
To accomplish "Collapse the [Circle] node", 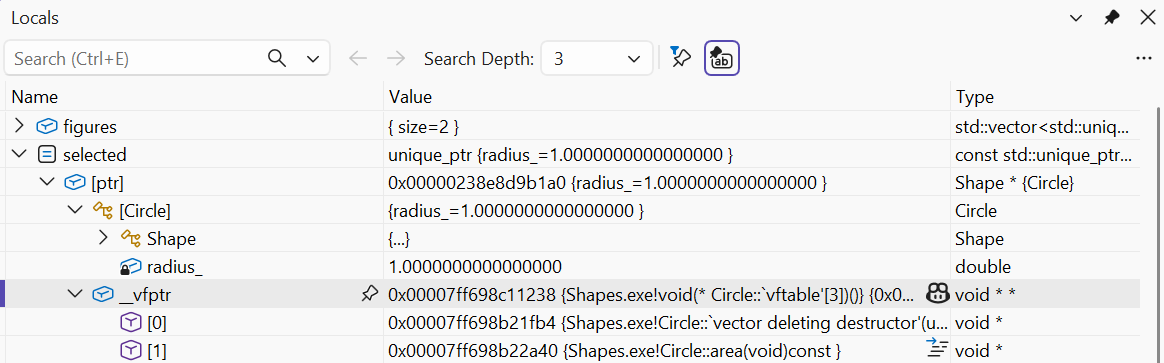I will (x=75, y=211).
